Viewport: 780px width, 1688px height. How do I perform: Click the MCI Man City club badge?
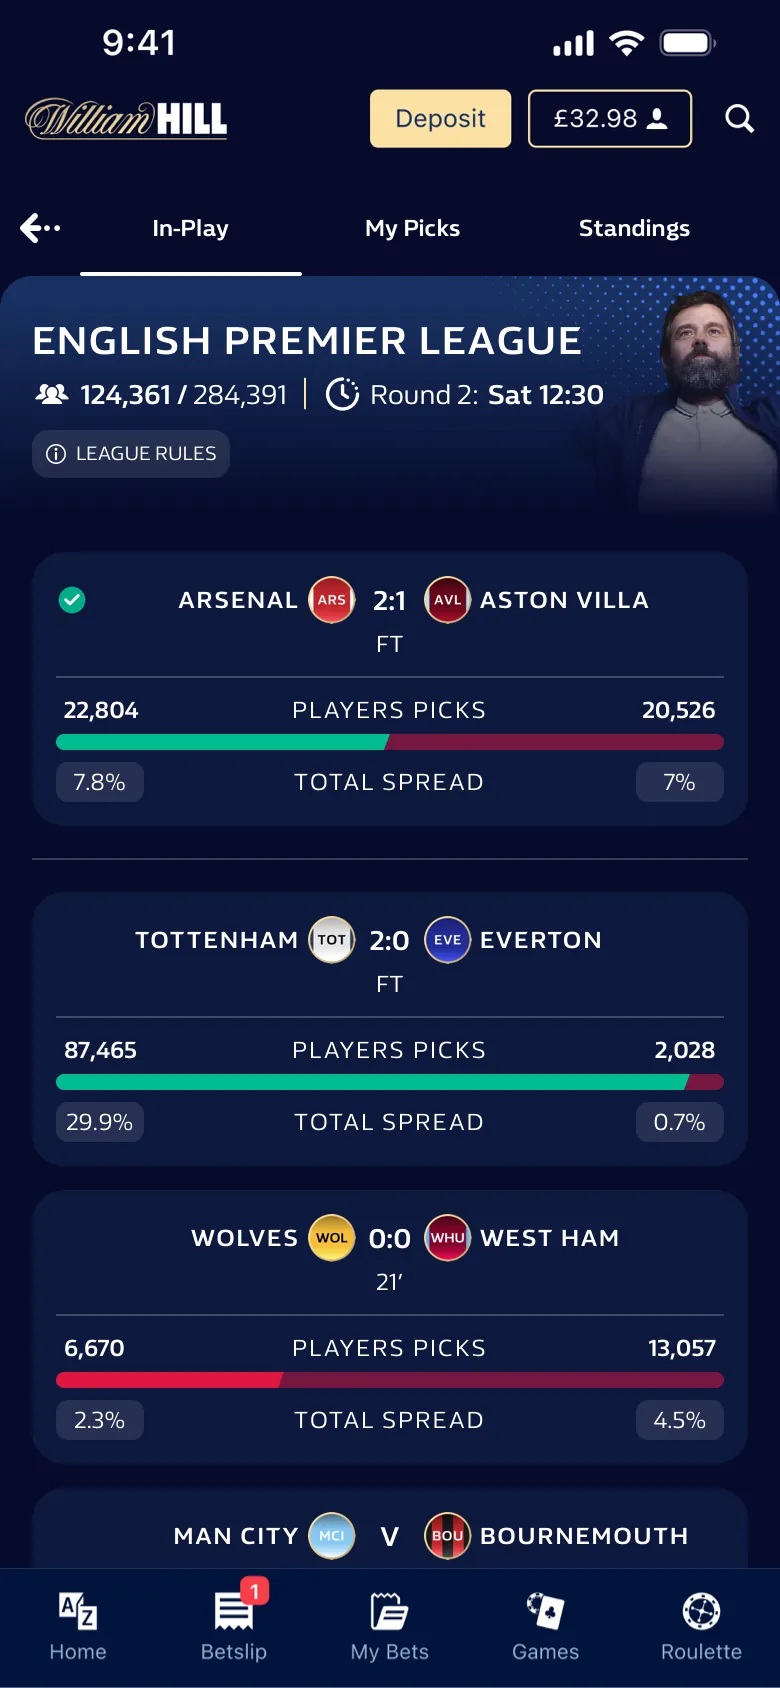[x=331, y=1536]
